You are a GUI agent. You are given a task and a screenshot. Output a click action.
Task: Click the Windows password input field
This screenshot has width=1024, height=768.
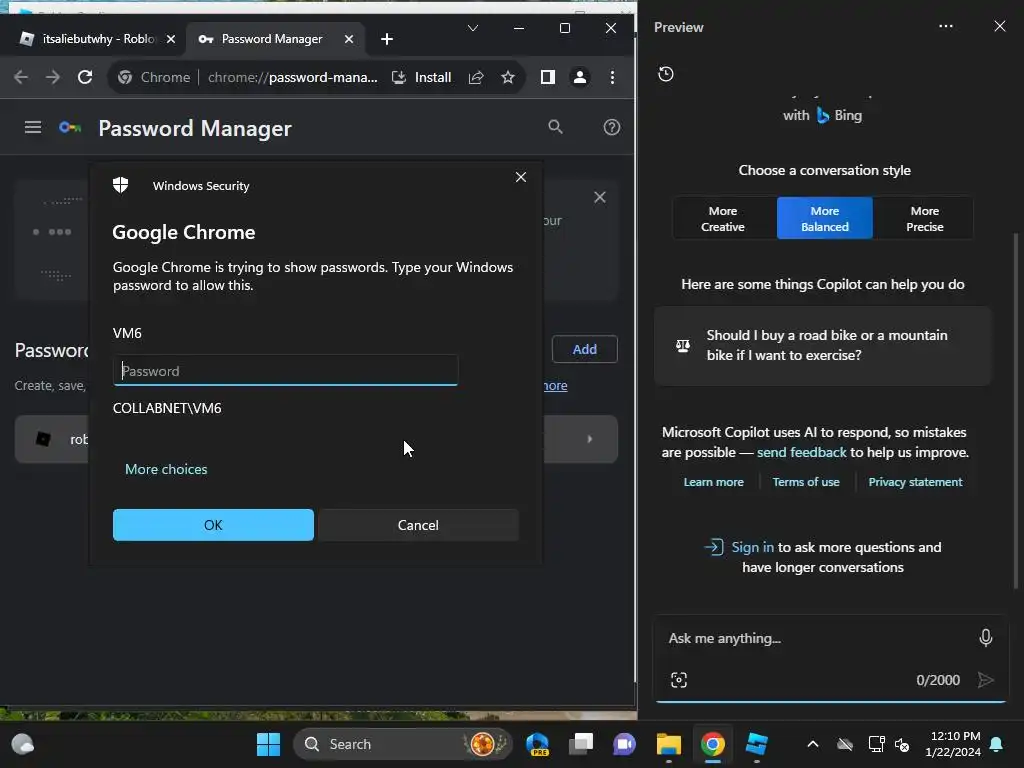pyautogui.click(x=285, y=370)
